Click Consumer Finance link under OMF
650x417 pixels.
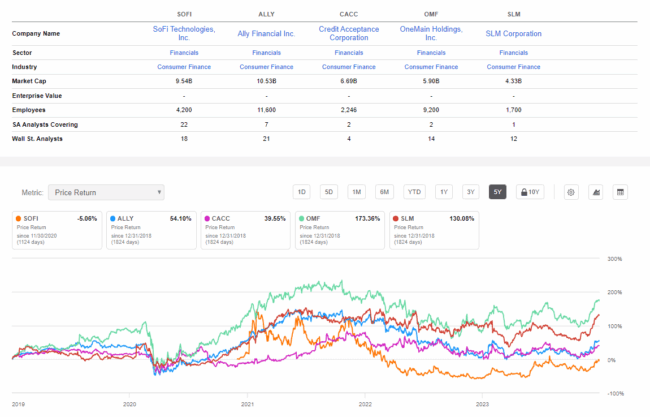tap(431, 67)
